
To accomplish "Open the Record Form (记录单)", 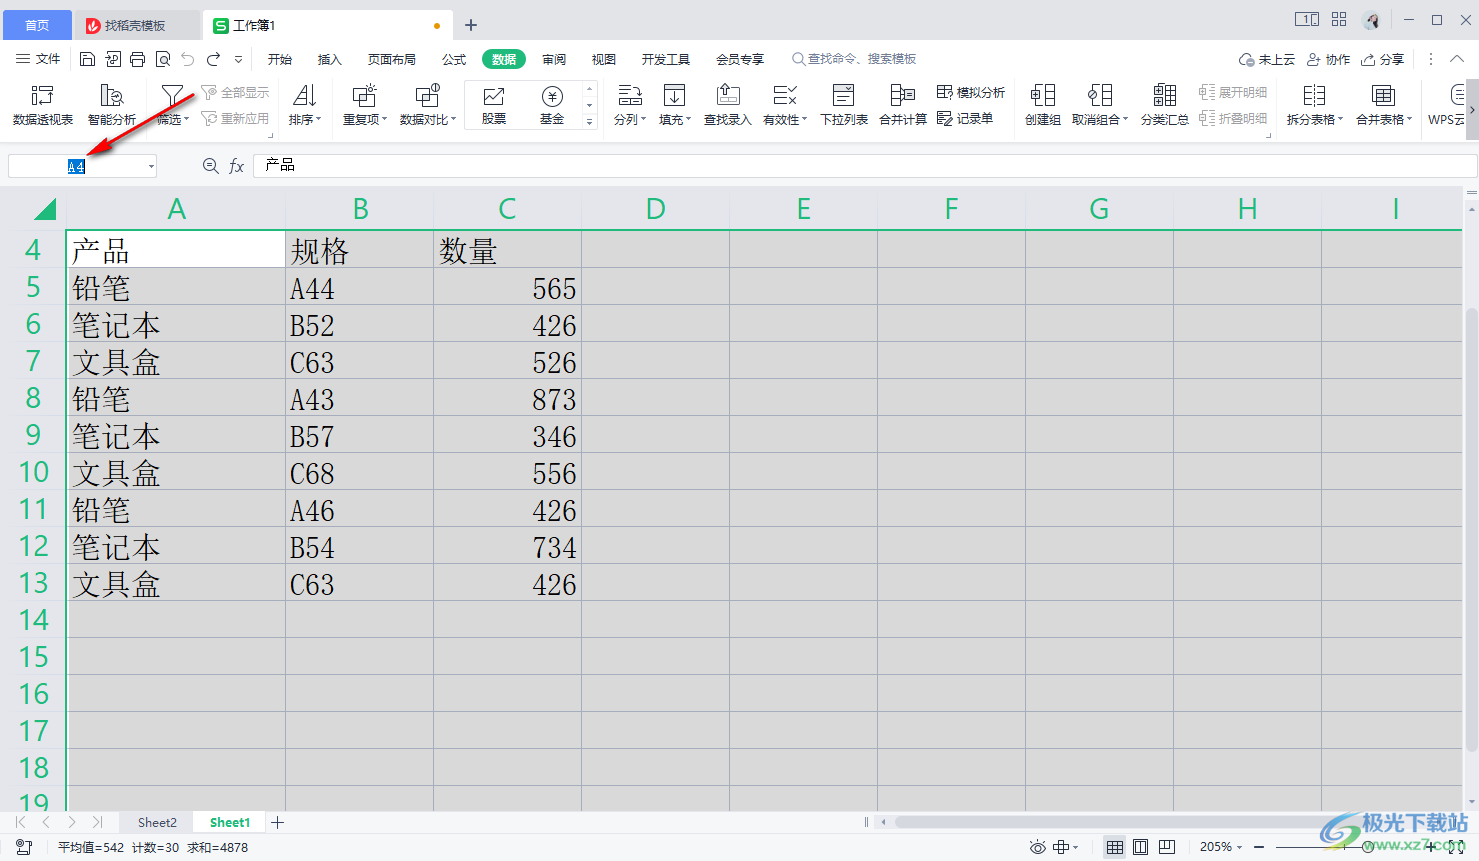I will 965,118.
